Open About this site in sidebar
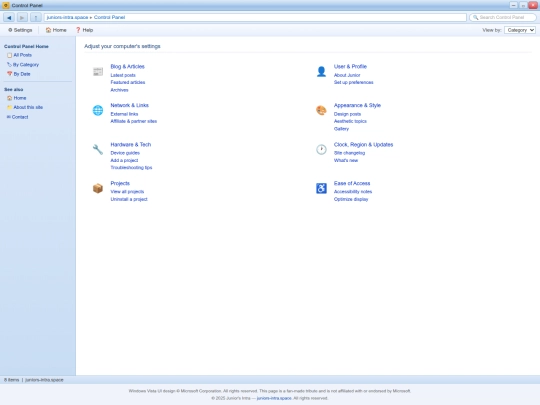 point(25,107)
